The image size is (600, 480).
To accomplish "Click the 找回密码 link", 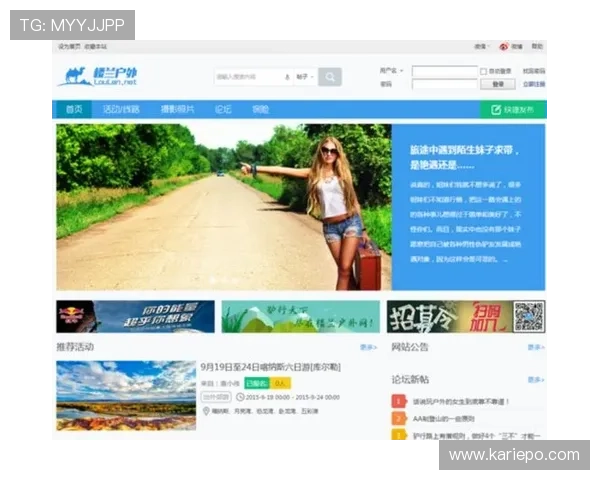I will 534,71.
